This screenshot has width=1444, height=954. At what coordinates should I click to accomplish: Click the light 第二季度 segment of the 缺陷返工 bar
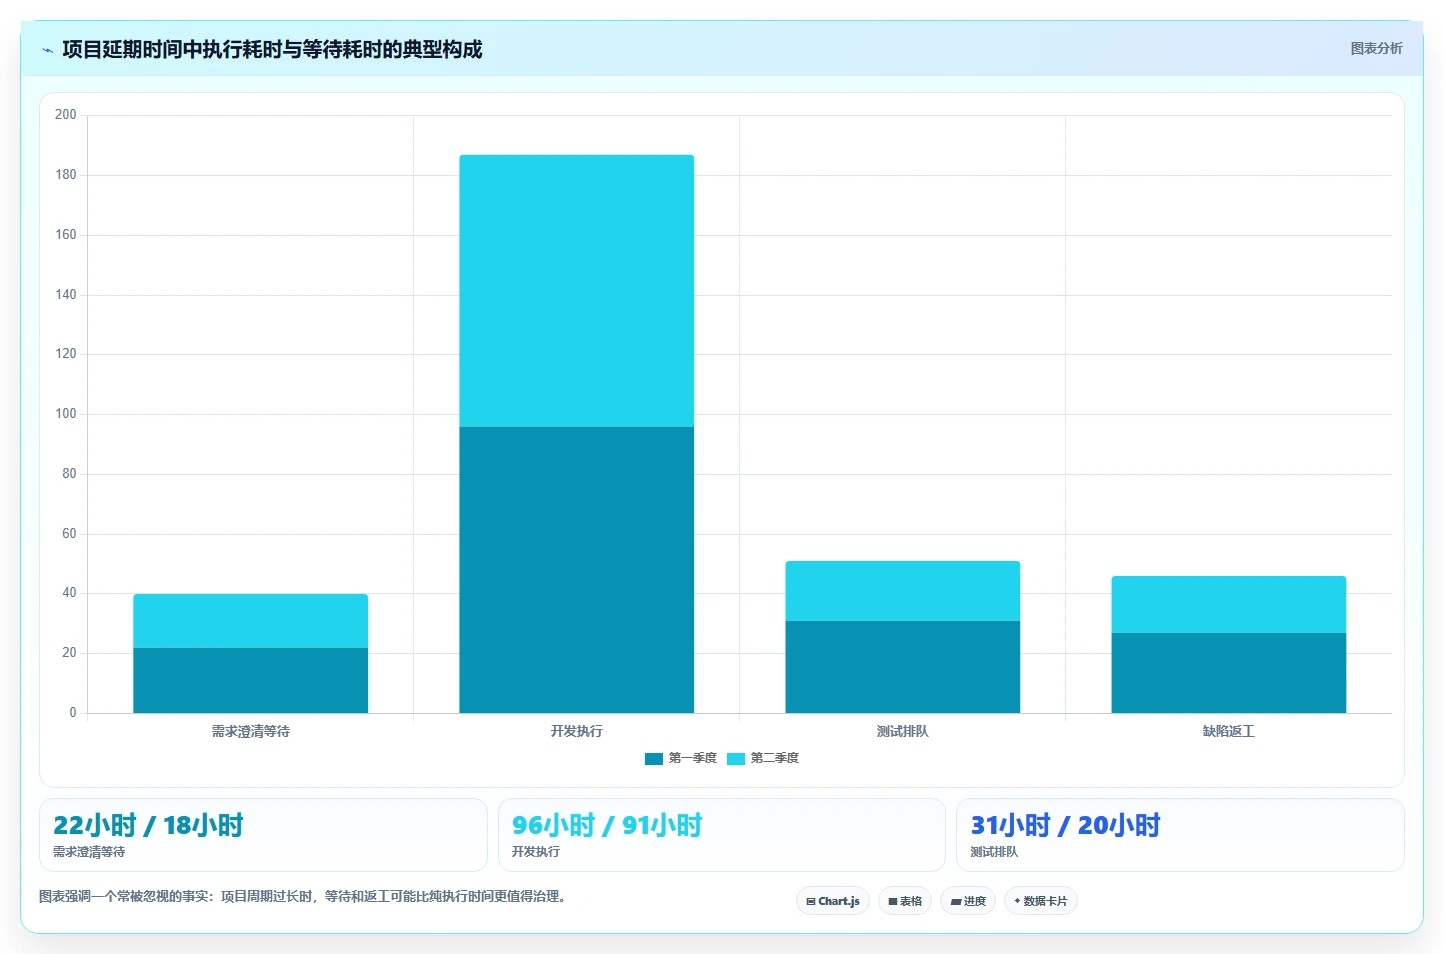pos(1229,604)
